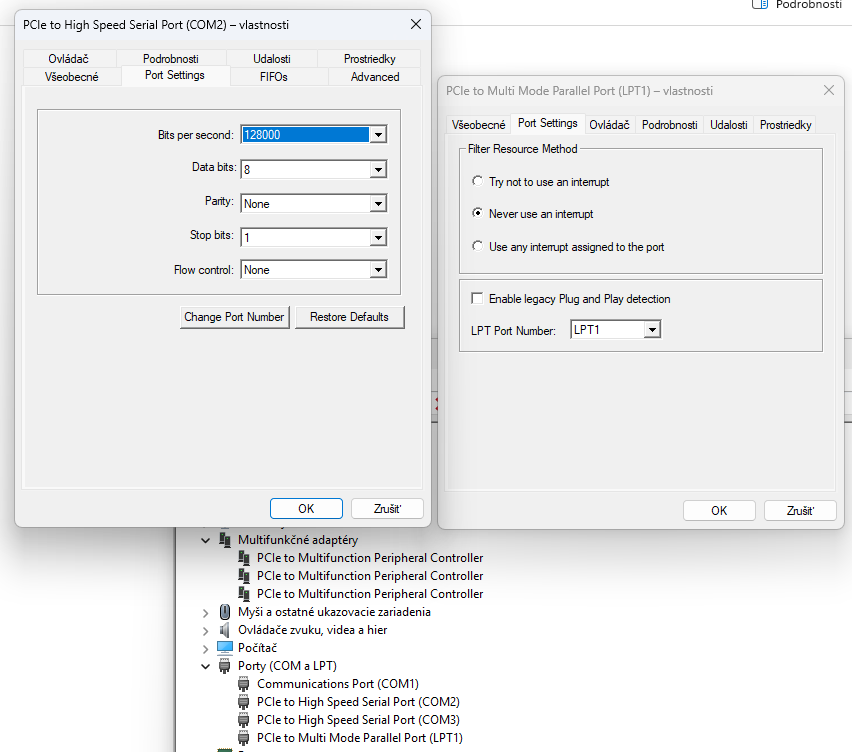This screenshot has width=852, height=752.
Task: Select 'Use any interrupt assigned to the port'
Action: click(x=477, y=246)
